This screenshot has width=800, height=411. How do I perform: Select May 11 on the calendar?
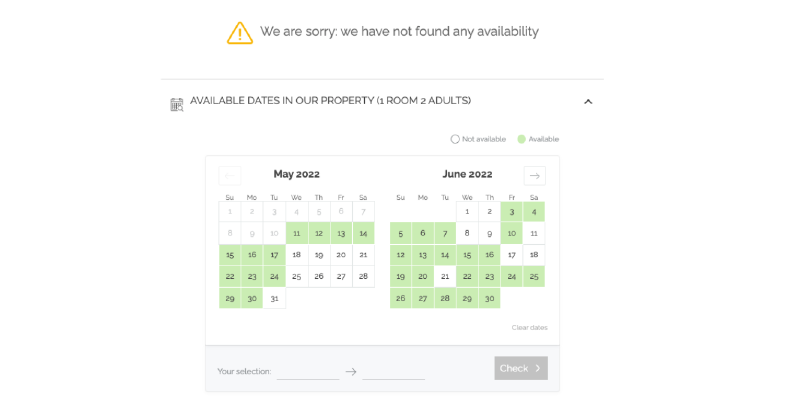click(x=296, y=233)
